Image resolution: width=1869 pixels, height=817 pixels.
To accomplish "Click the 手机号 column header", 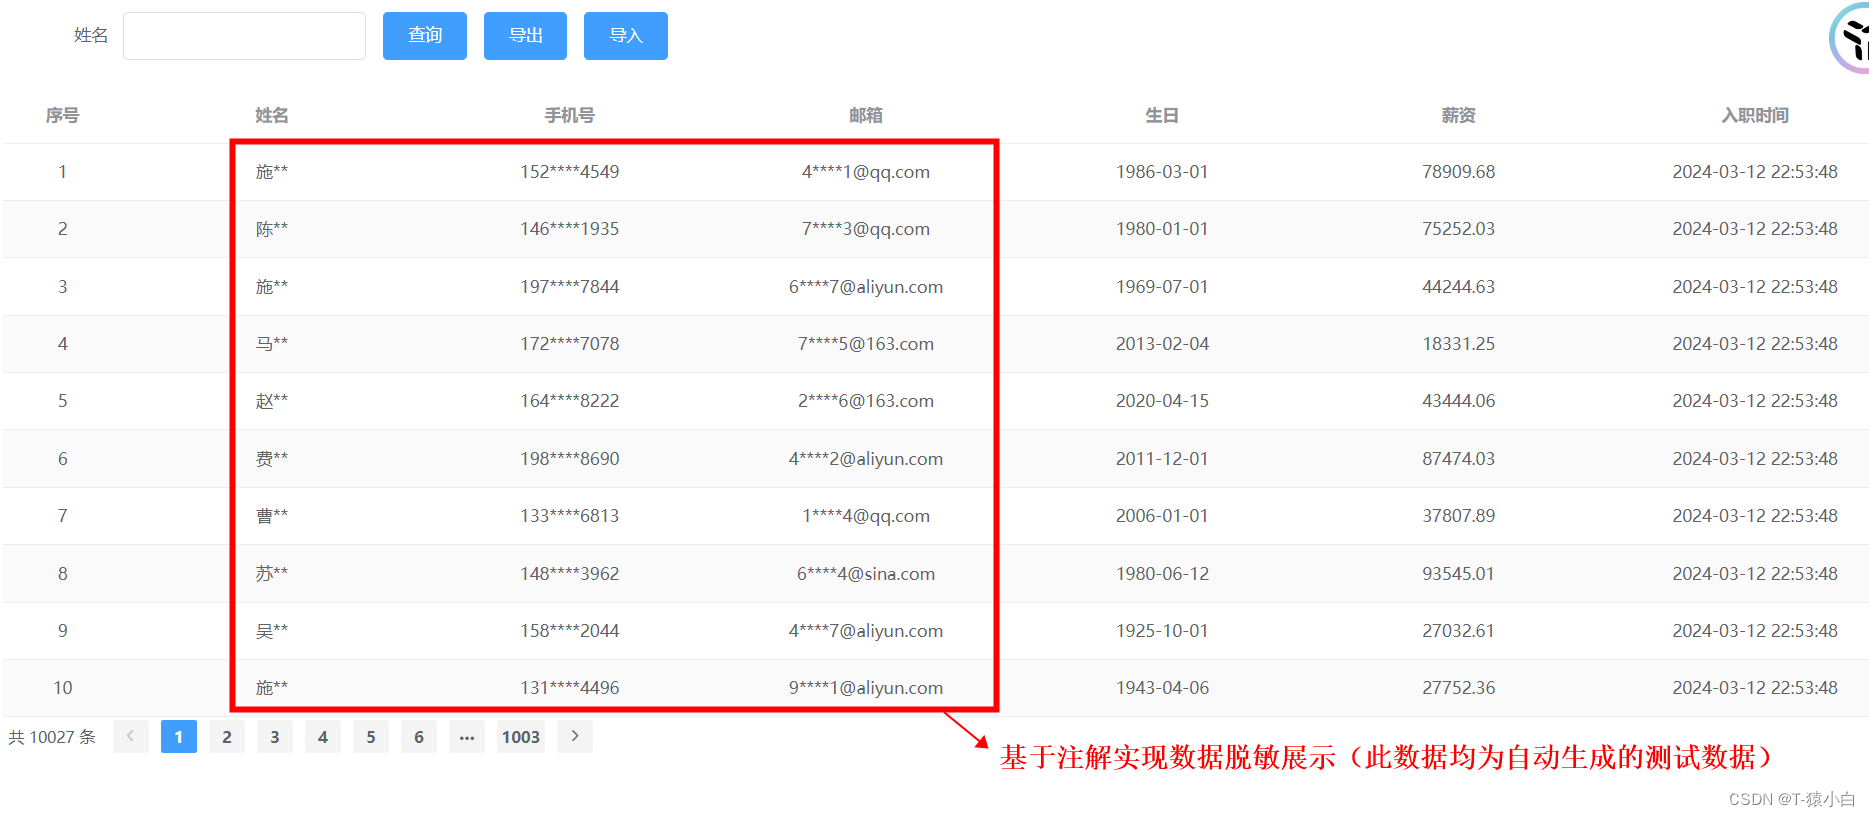I will [570, 115].
